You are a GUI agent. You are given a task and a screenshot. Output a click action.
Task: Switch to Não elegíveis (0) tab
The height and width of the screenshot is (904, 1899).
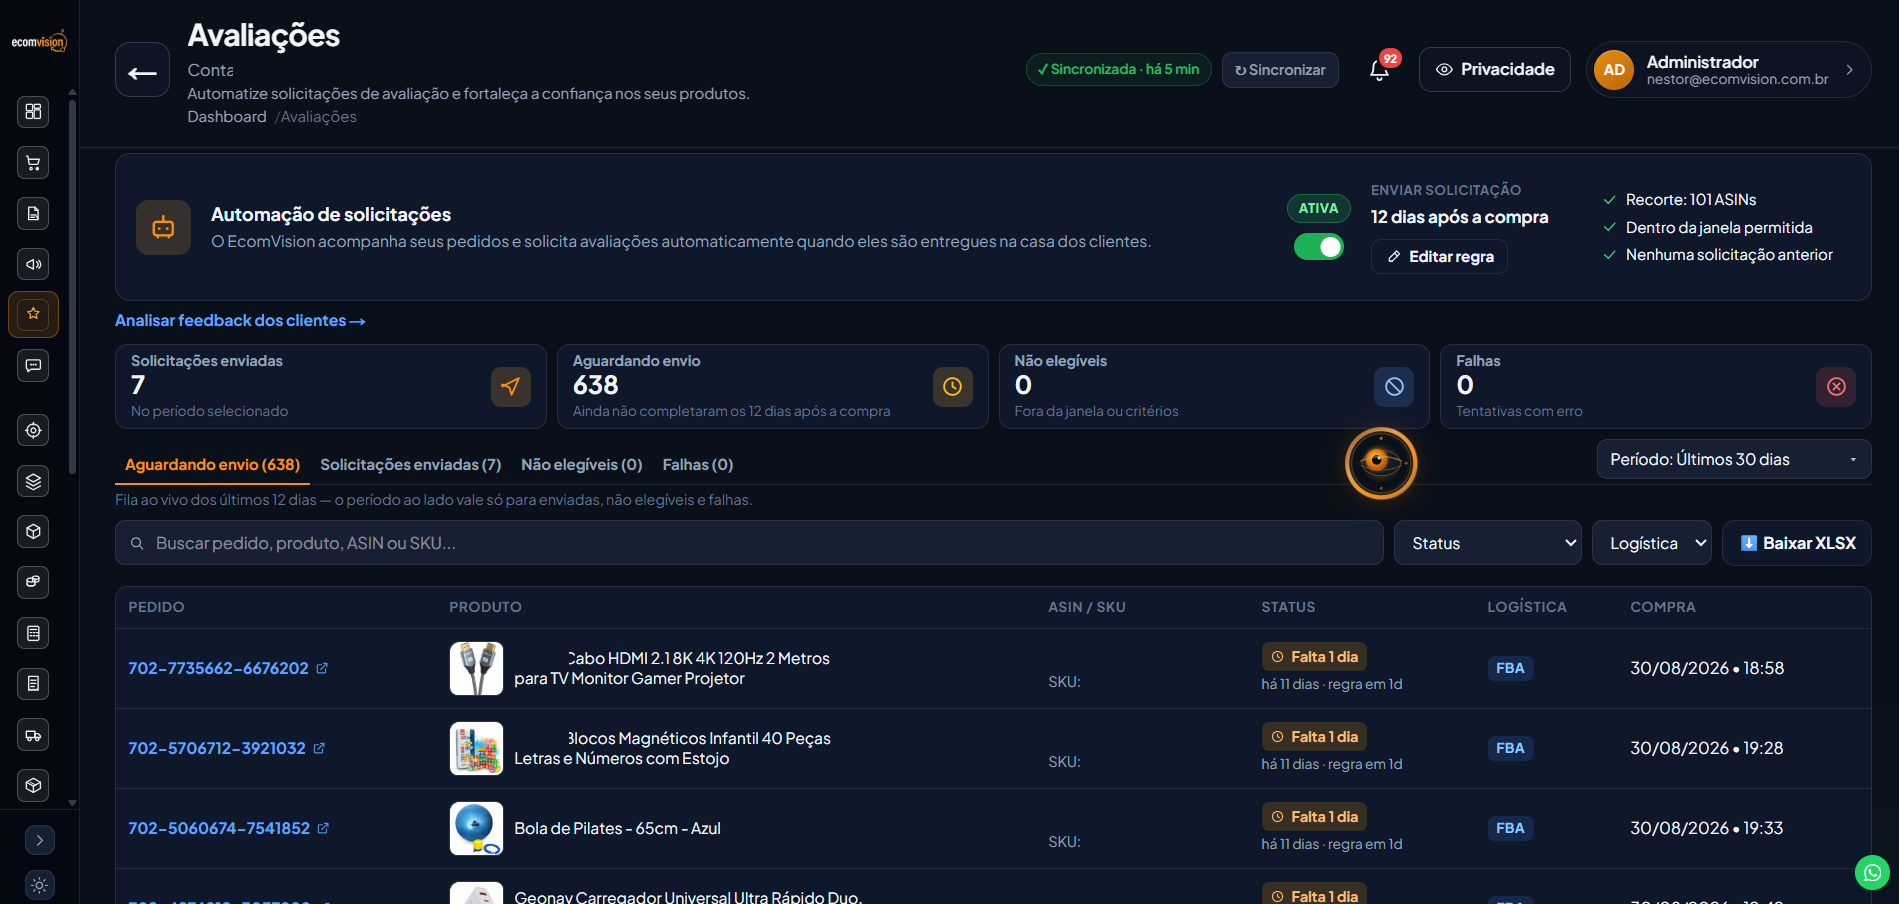581,465
